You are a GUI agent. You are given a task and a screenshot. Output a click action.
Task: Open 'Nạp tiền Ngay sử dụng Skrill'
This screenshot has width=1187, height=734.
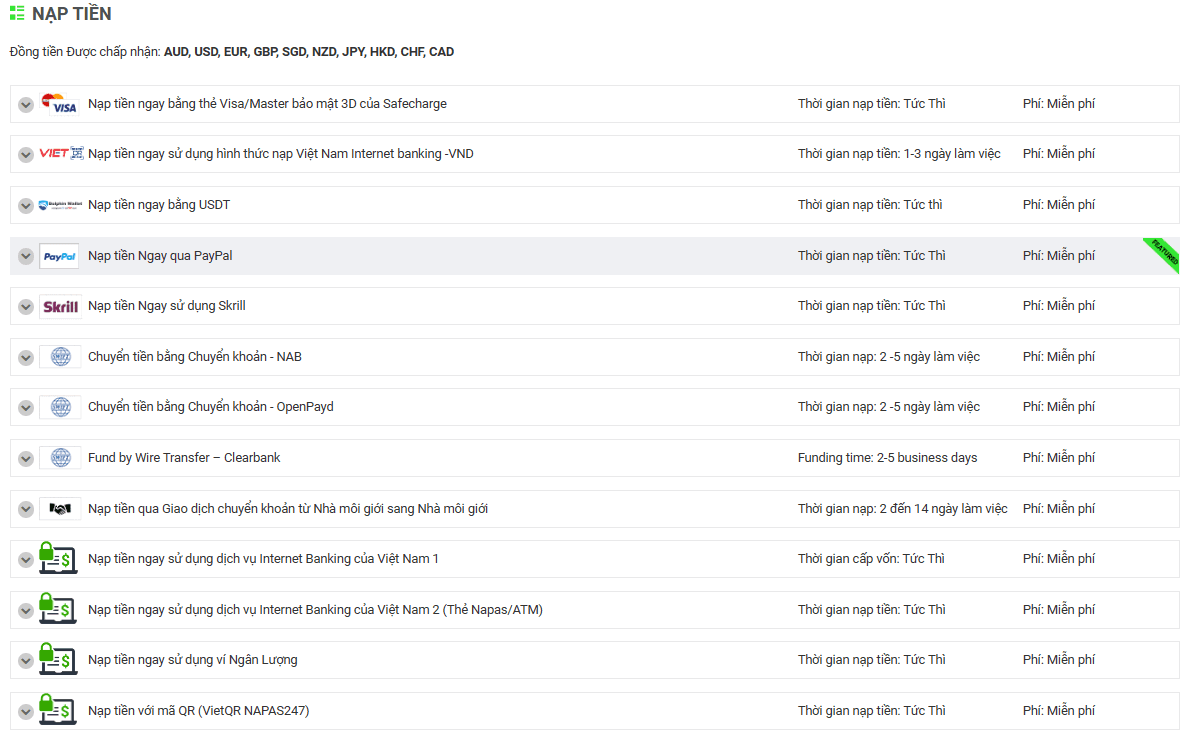click(x=167, y=306)
